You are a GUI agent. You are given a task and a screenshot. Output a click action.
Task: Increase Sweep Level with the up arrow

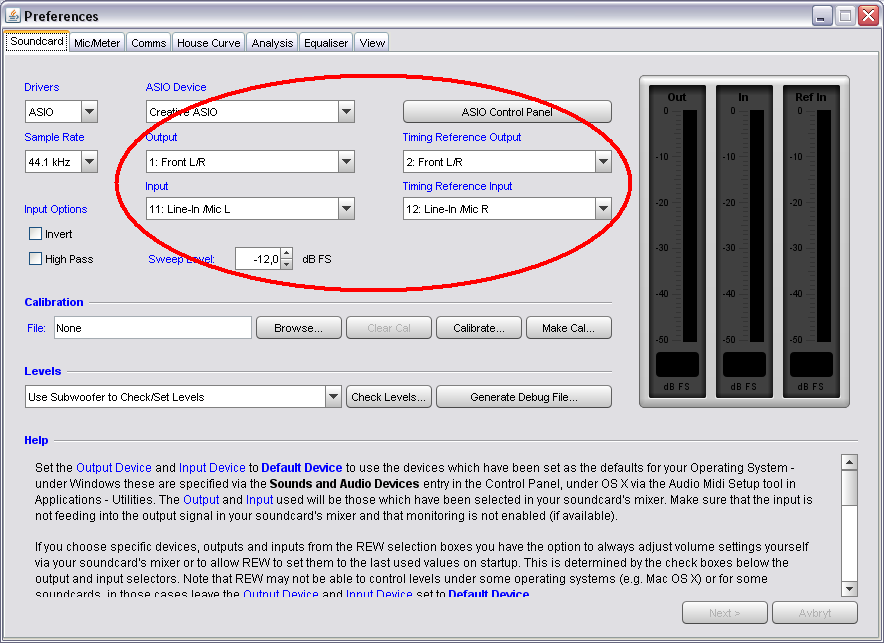coord(286,253)
